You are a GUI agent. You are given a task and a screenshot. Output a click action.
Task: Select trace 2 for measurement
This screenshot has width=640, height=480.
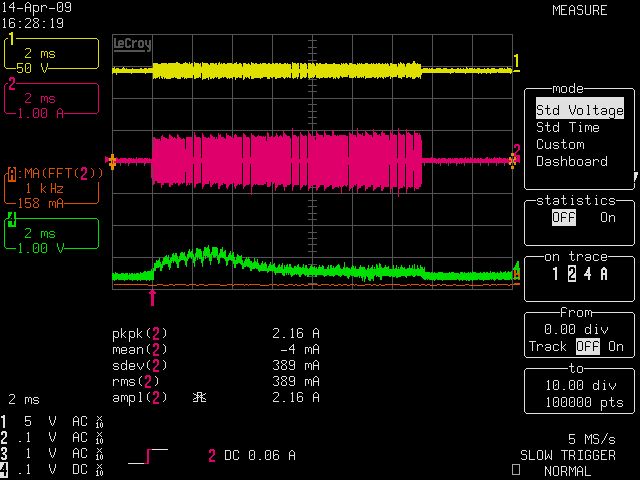[x=572, y=274]
